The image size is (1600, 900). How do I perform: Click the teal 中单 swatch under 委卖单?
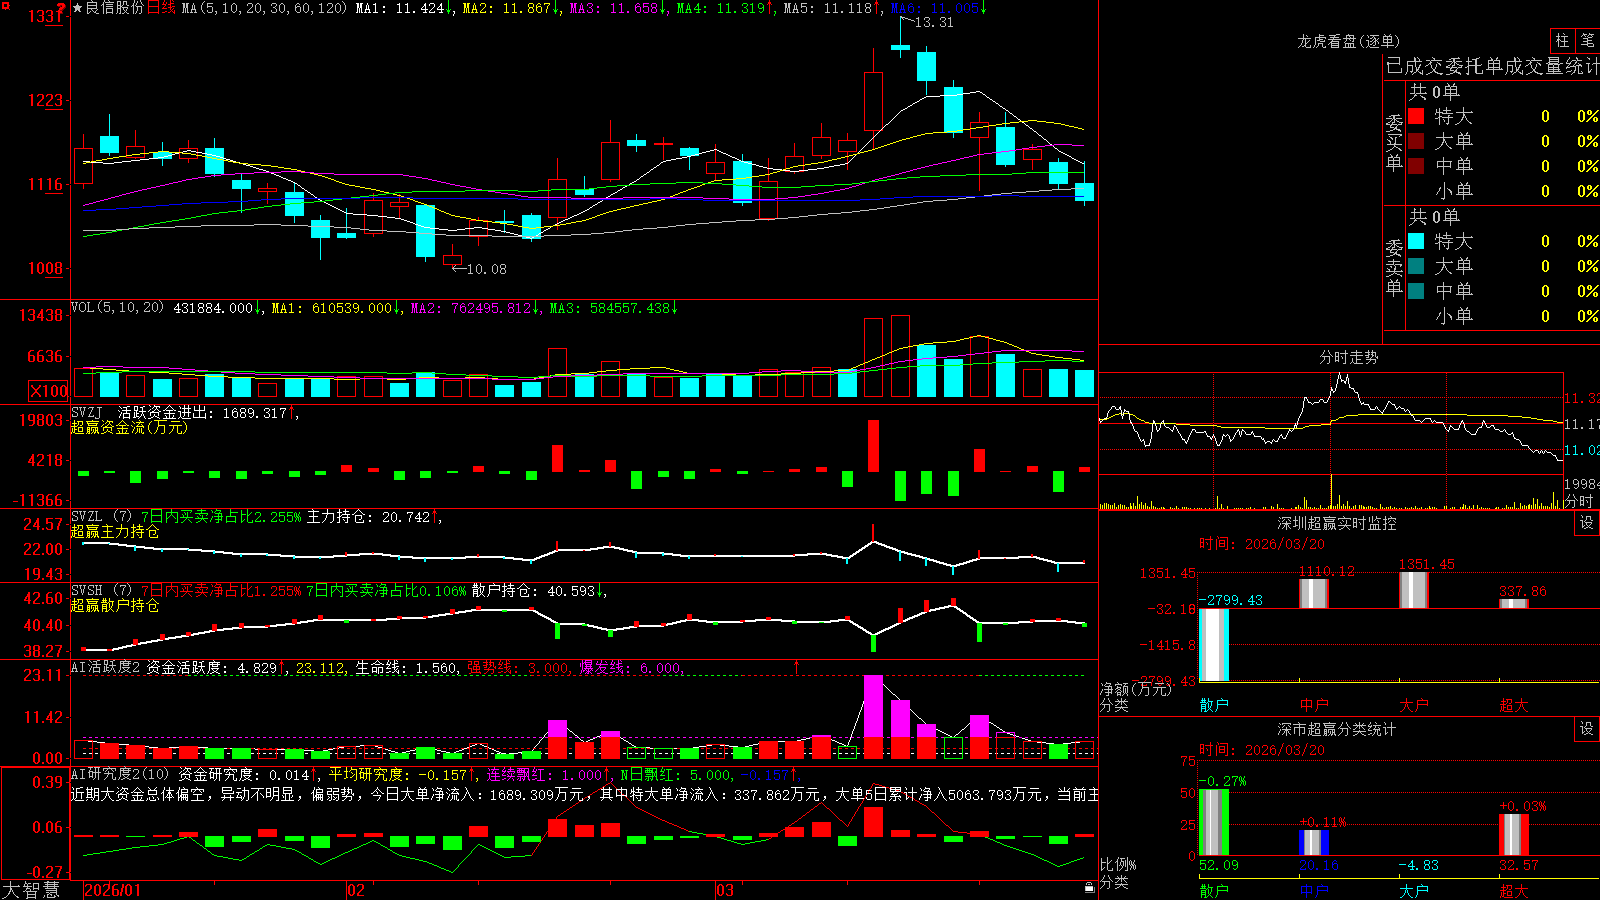coord(1416,291)
